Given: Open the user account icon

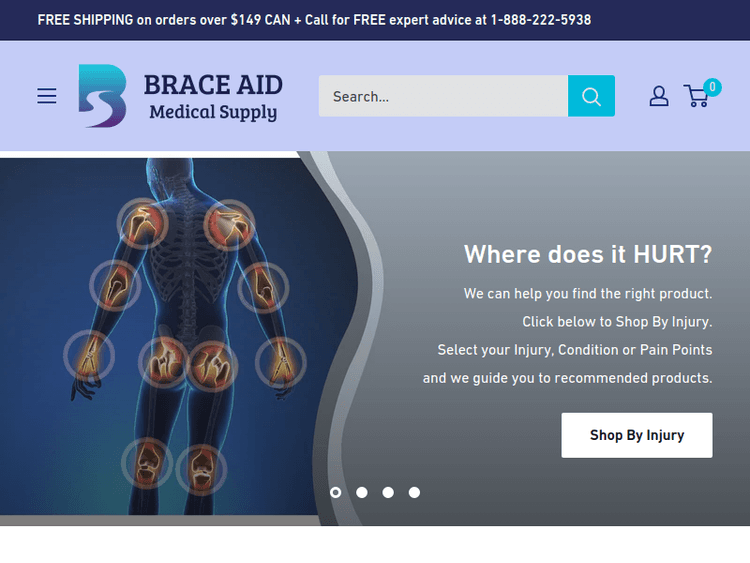Looking at the screenshot, I should tap(659, 96).
